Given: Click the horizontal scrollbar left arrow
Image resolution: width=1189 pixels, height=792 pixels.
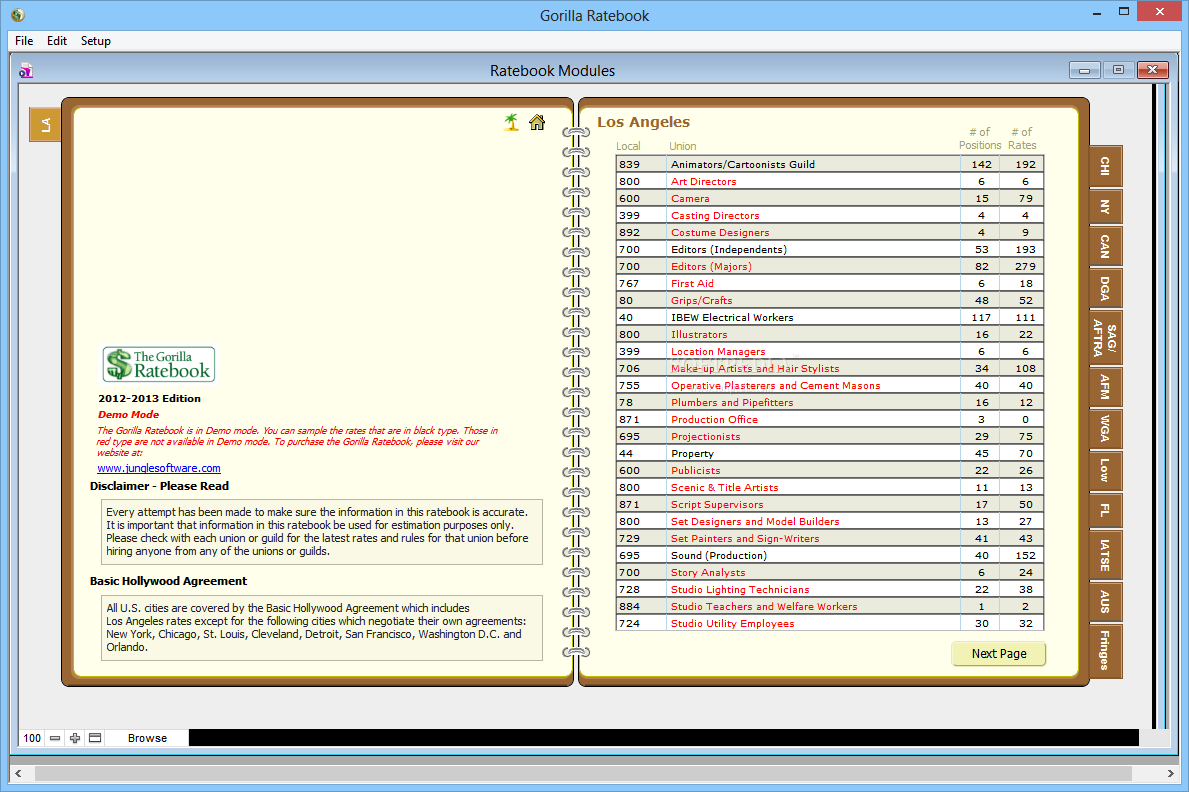Looking at the screenshot, I should click(18, 773).
